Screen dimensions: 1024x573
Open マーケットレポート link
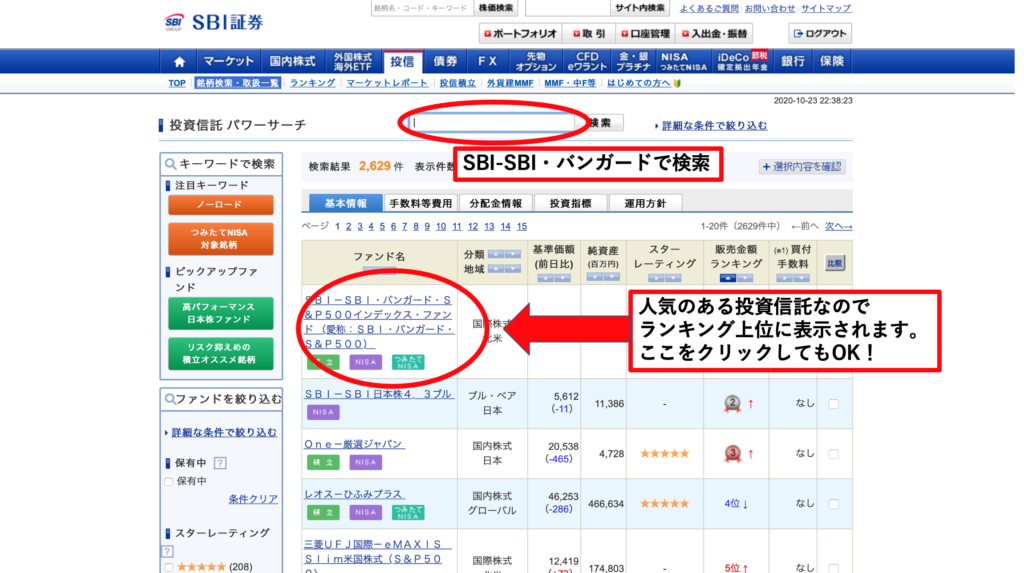387,83
